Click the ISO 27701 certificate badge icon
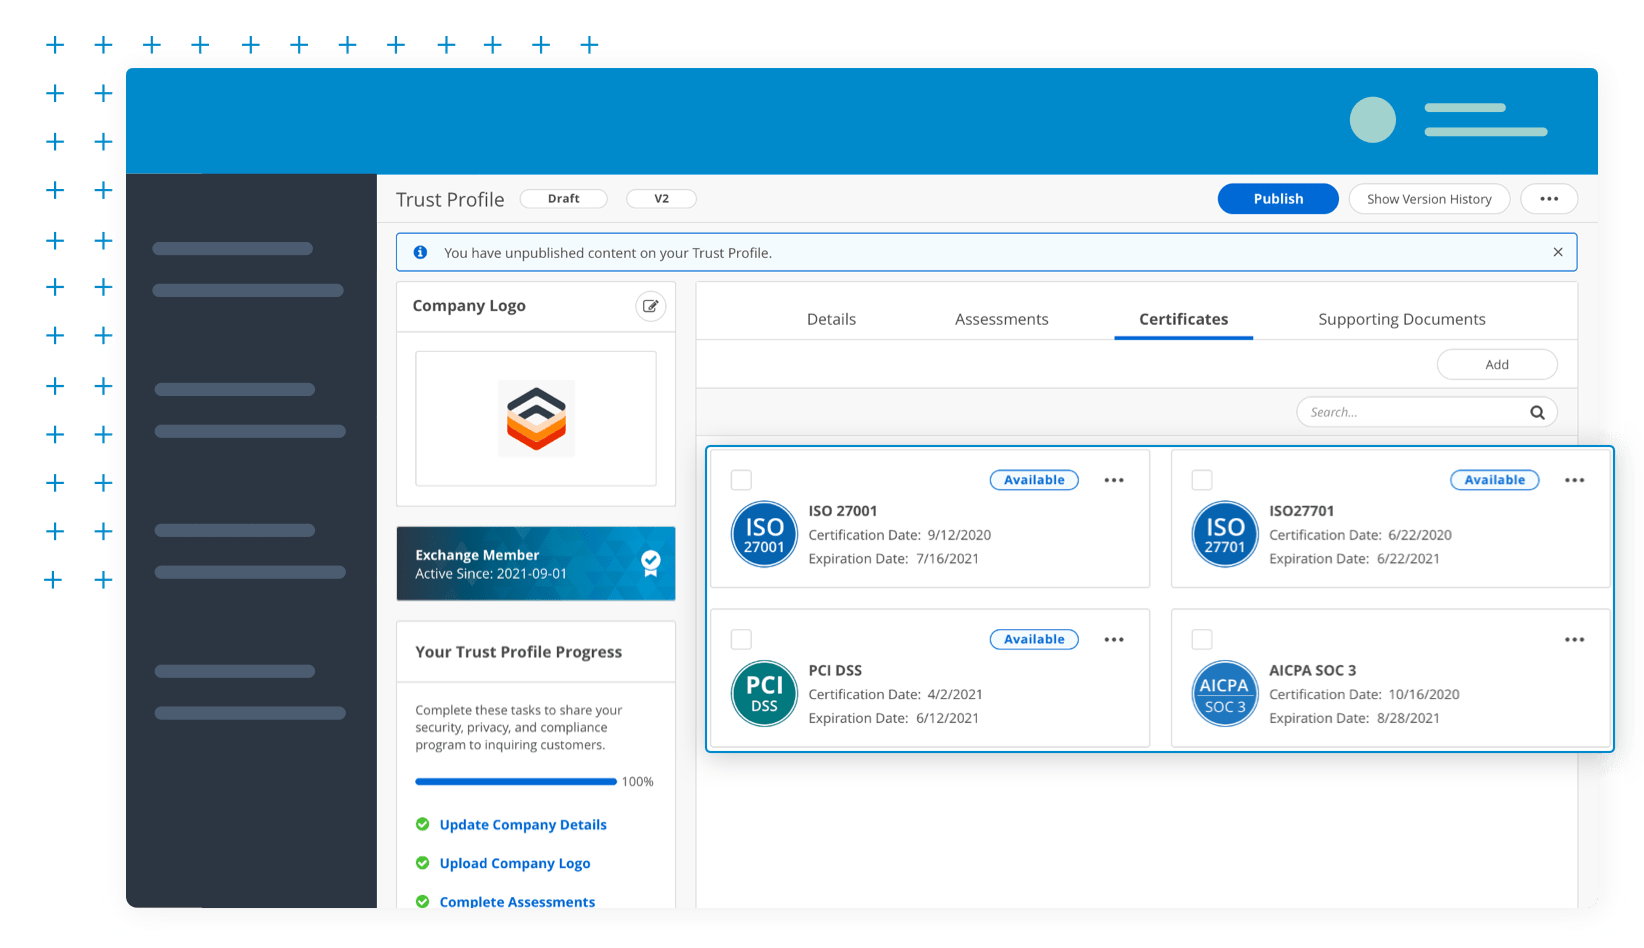1644x948 pixels. pyautogui.click(x=1225, y=534)
